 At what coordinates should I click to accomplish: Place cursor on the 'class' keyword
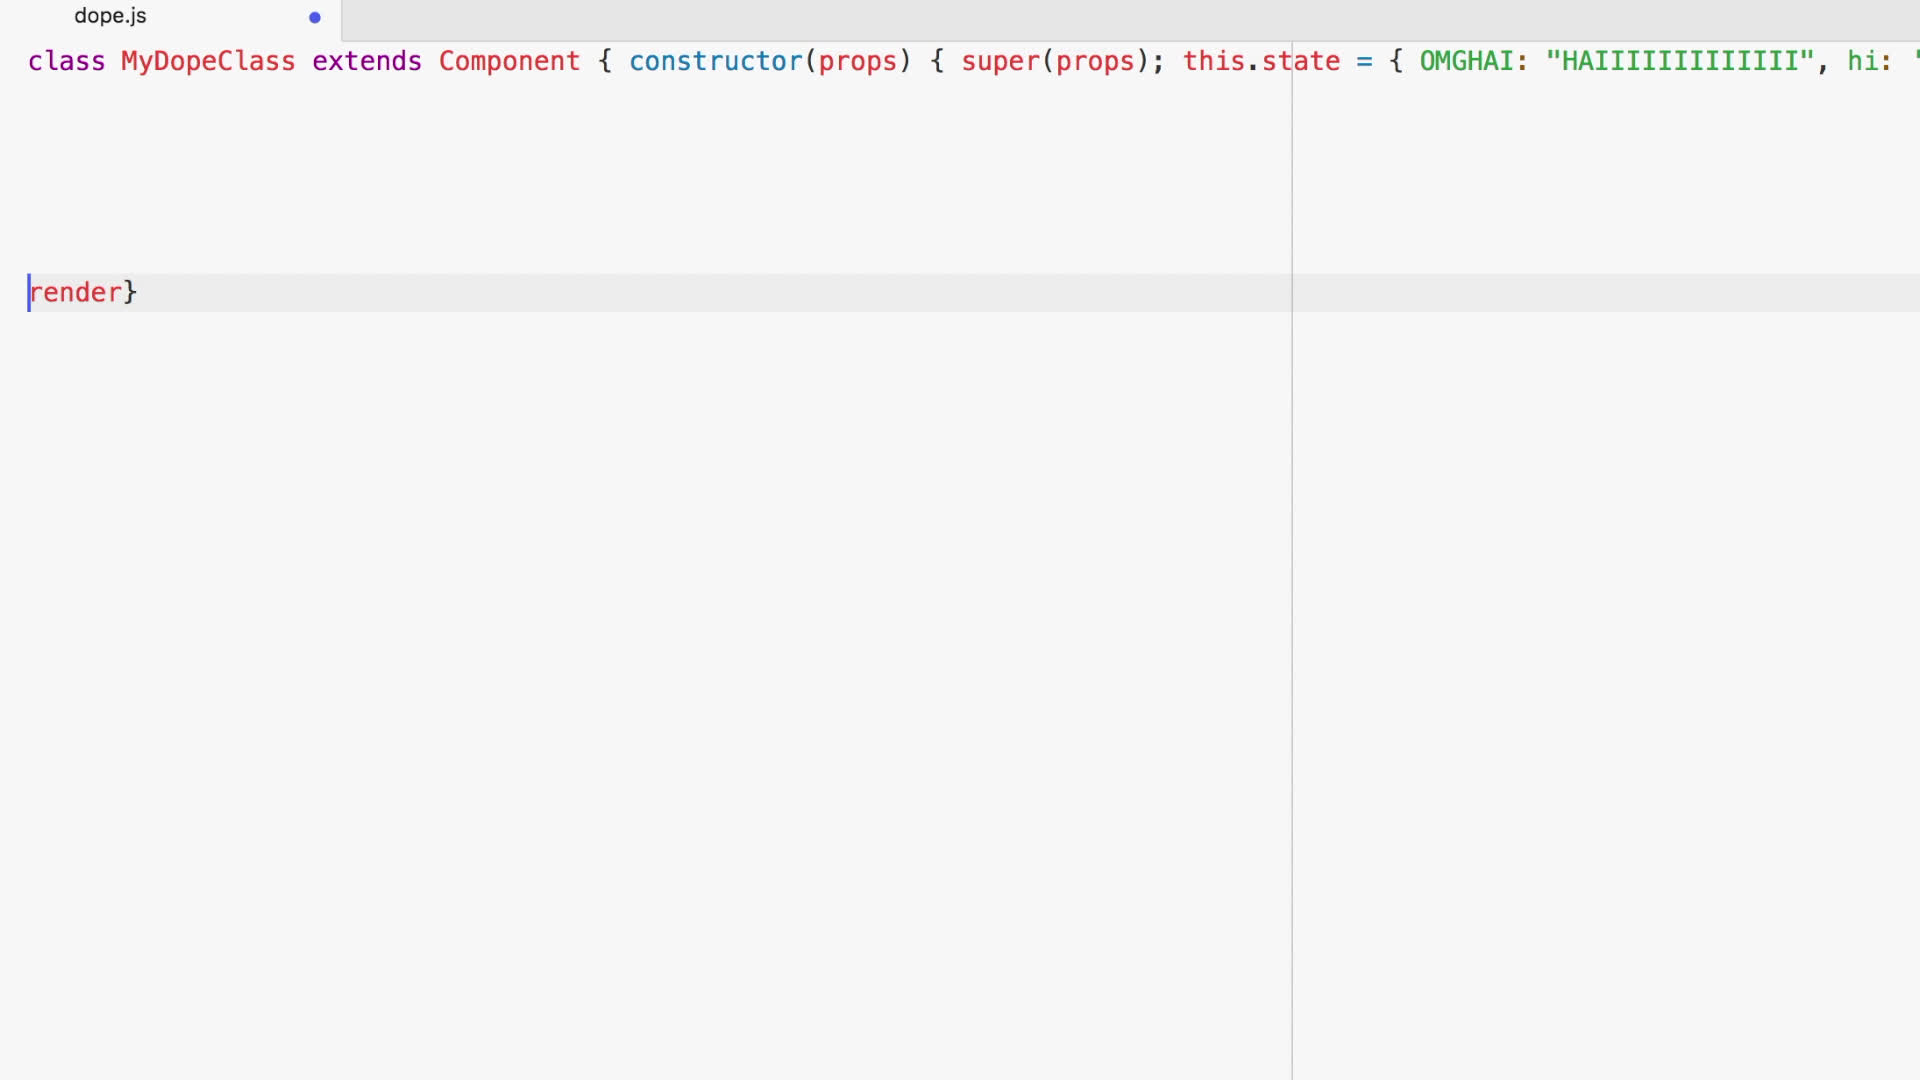click(66, 61)
